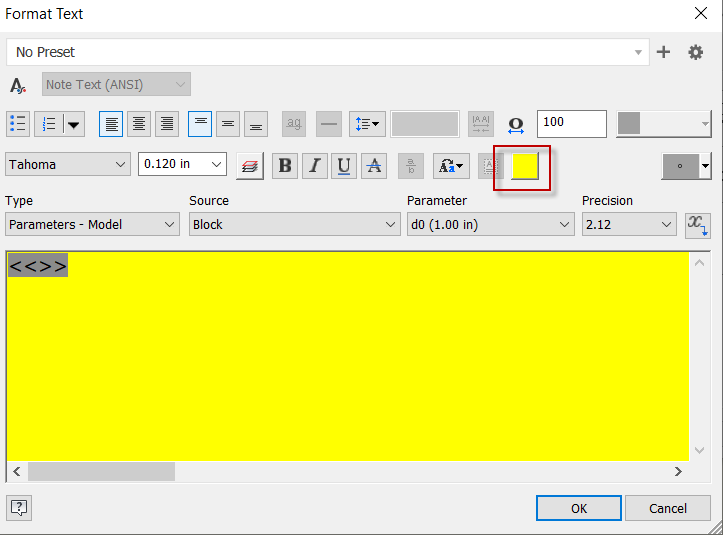Set right text justification

[167, 124]
